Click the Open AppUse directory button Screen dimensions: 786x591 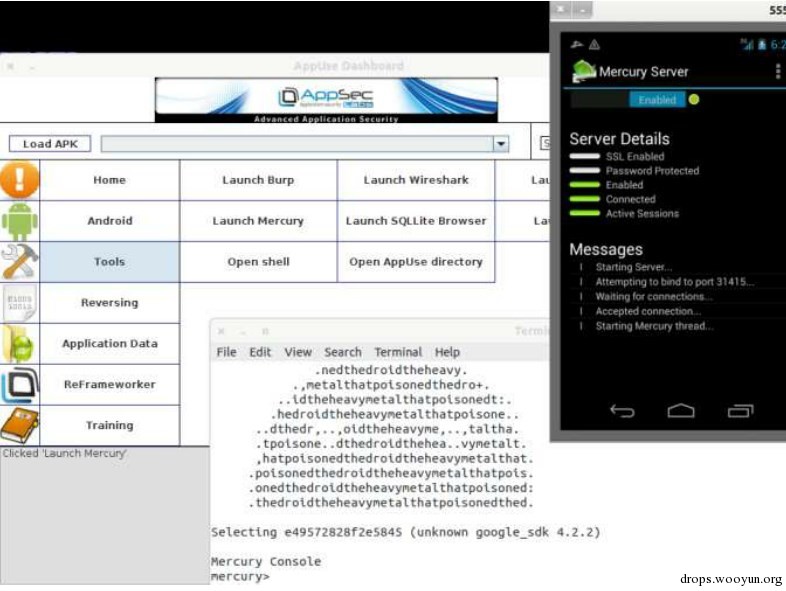click(x=416, y=262)
